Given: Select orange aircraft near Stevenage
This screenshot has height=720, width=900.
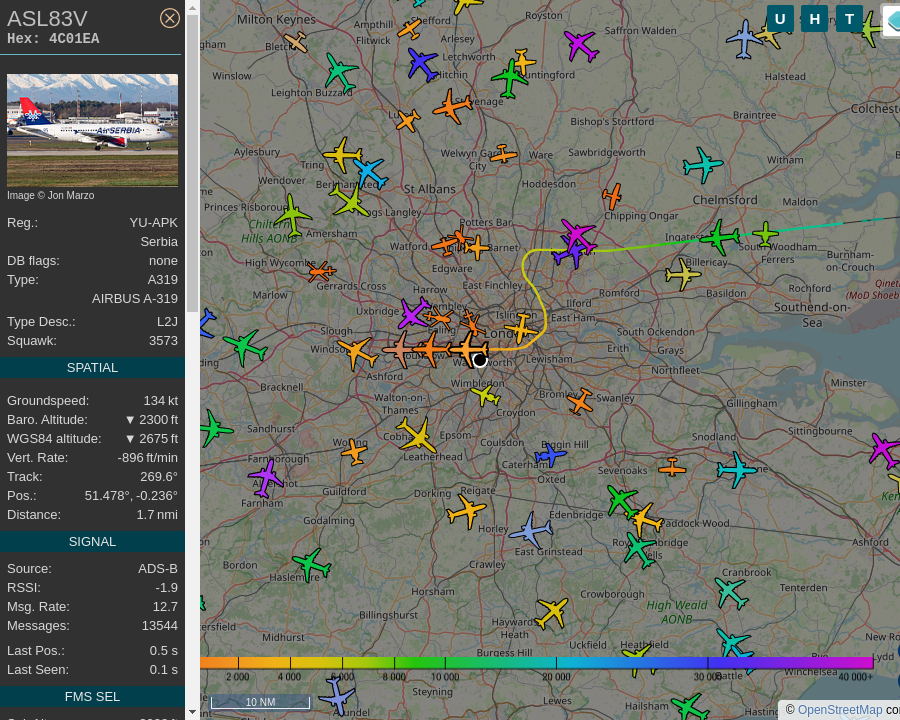Looking at the screenshot, I should click(x=453, y=106).
